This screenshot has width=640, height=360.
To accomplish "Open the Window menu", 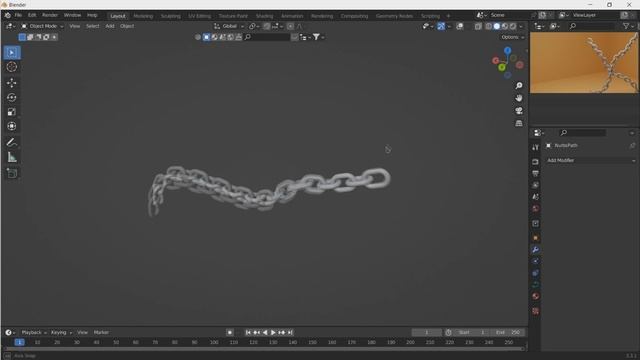I will [72, 15].
